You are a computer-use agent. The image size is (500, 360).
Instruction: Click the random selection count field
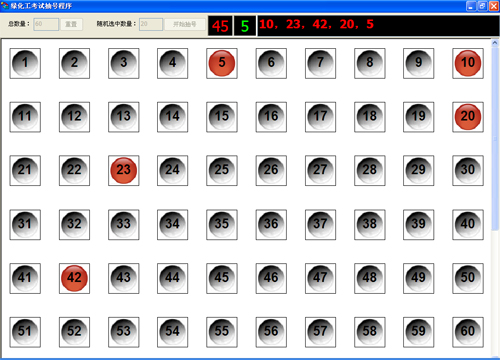[x=151, y=24]
